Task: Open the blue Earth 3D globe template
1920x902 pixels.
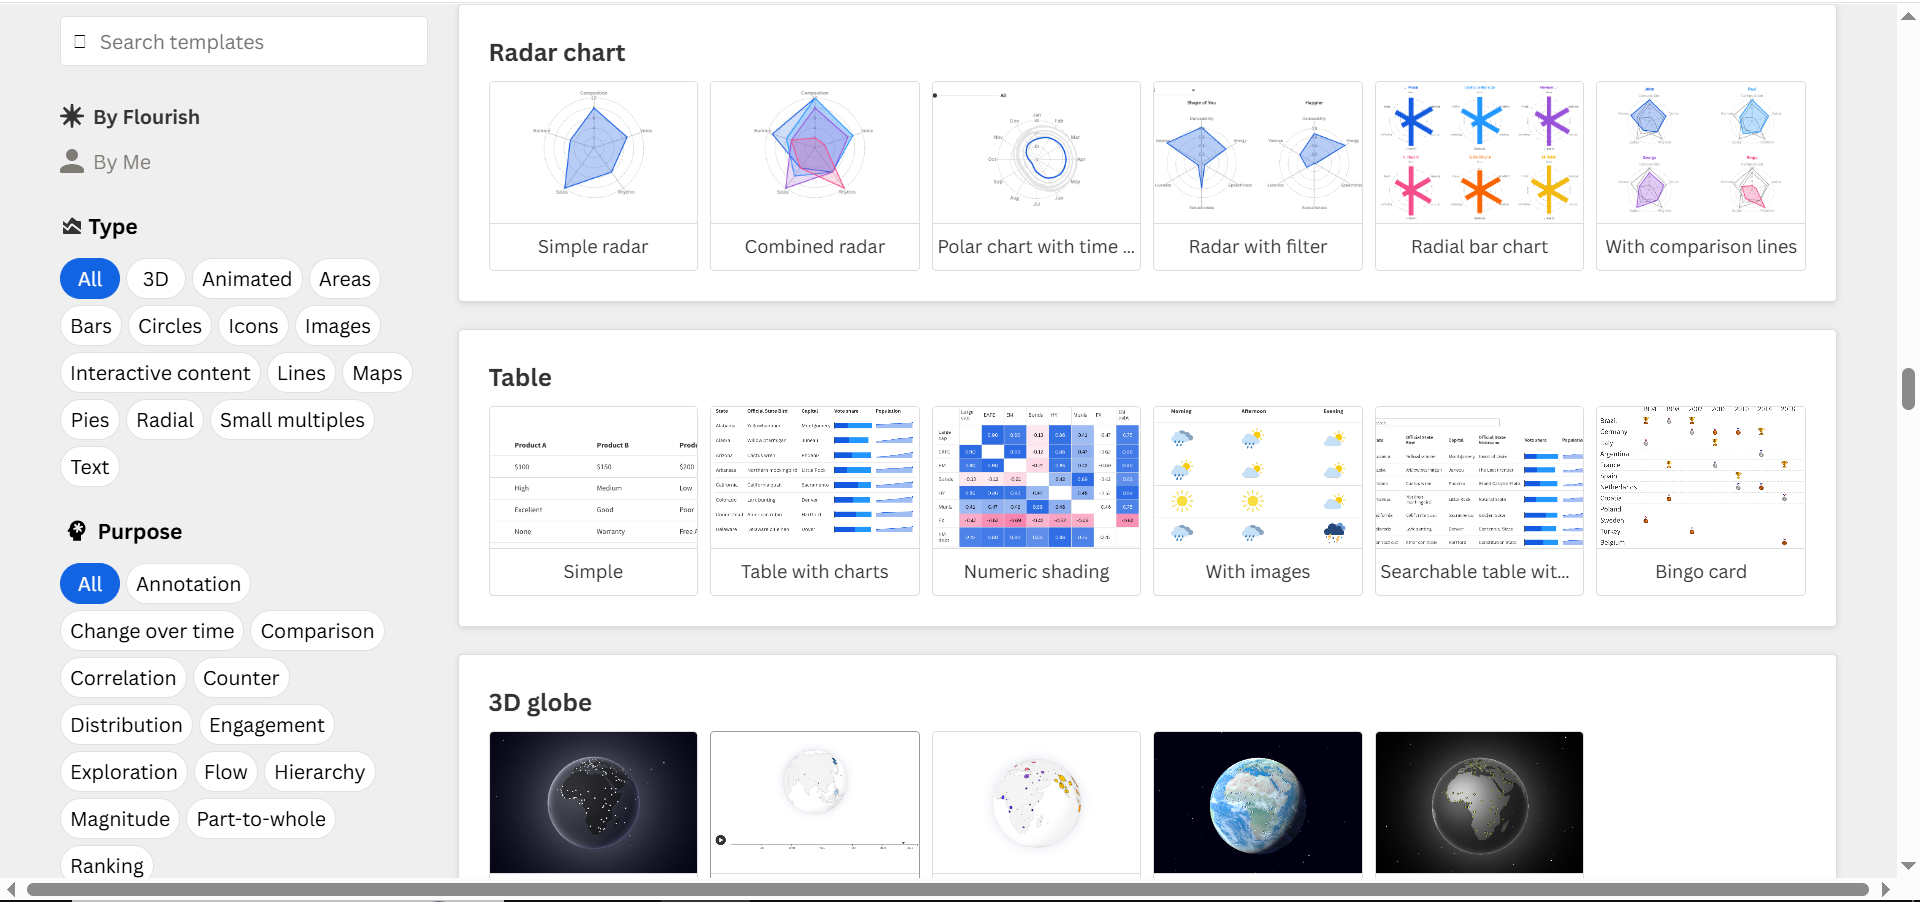Action: [x=1258, y=803]
